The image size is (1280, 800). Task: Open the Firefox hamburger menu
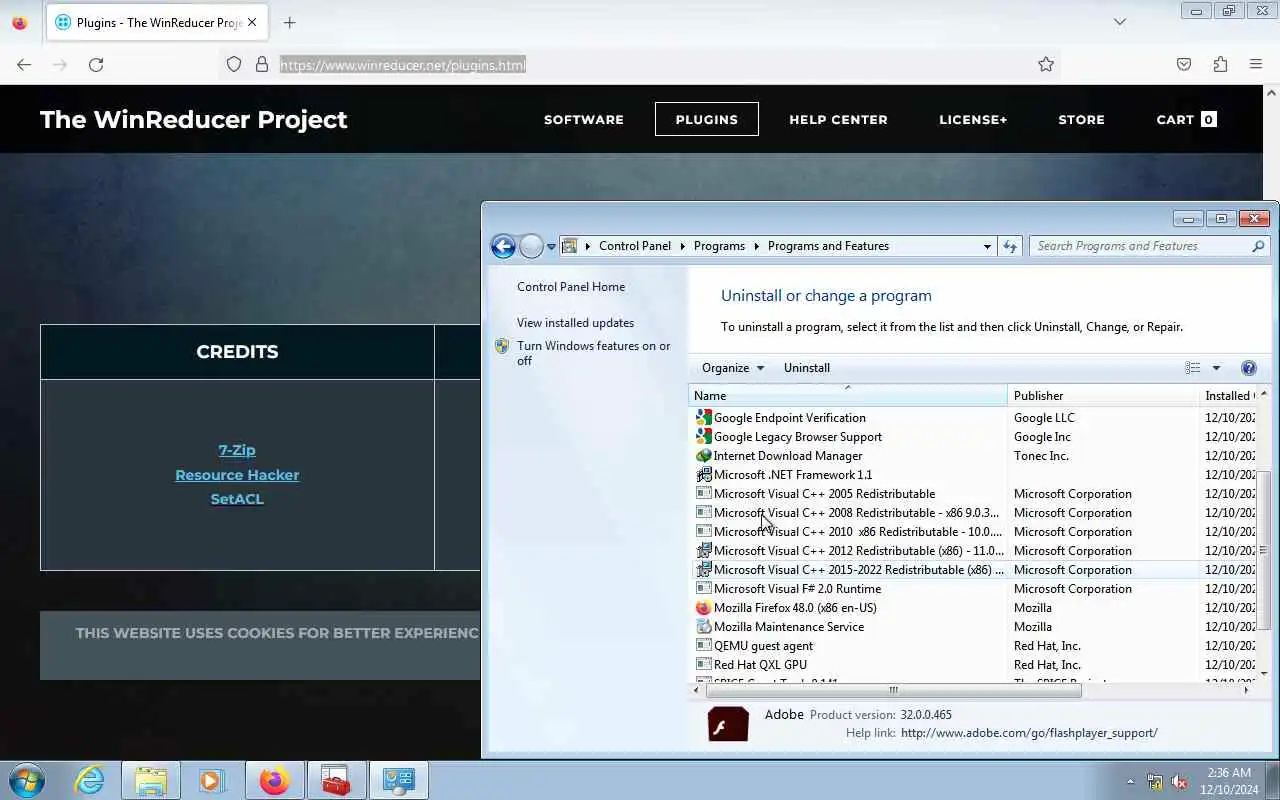(1256, 64)
